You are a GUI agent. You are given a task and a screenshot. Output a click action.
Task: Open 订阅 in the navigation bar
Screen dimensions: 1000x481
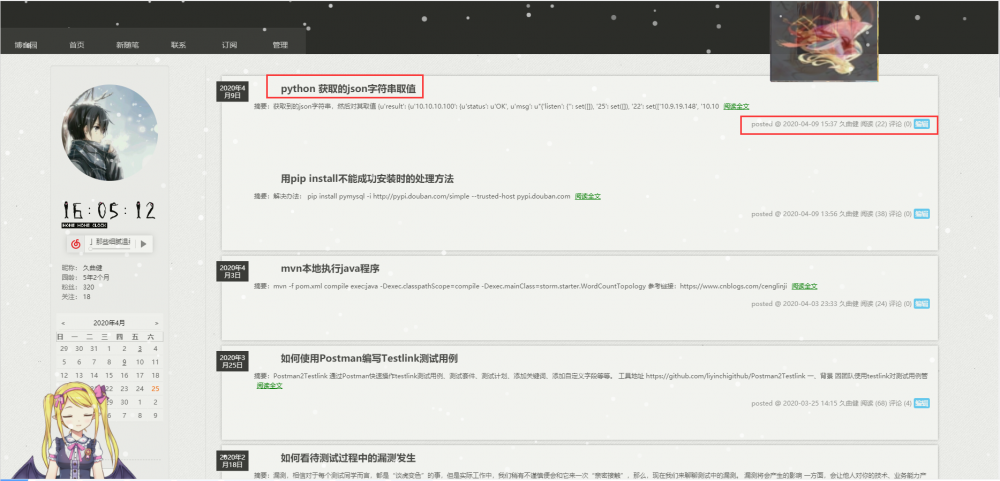(230, 45)
